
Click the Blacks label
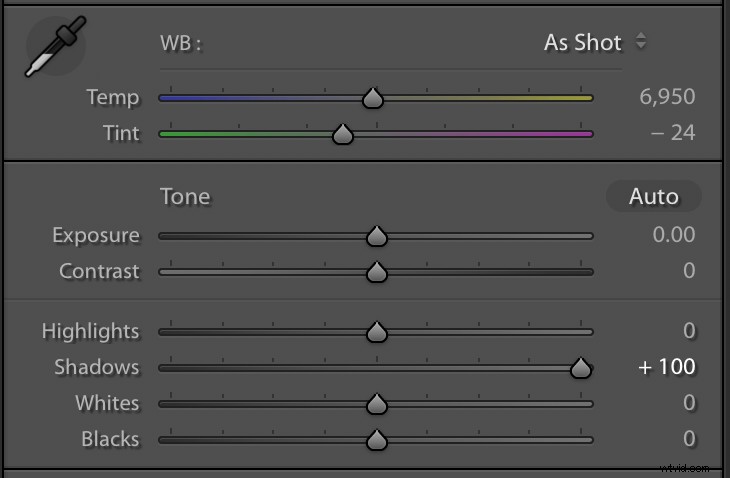(x=110, y=439)
